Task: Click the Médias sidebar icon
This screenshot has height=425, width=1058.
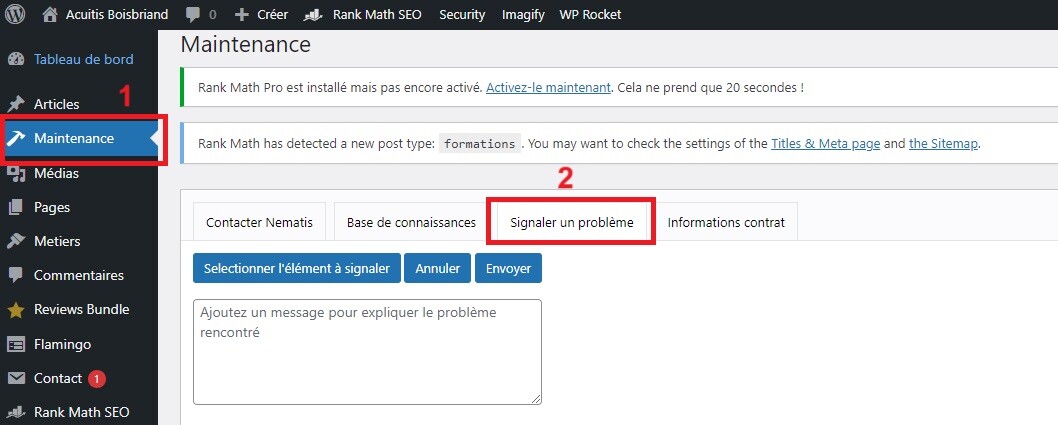Action: [16, 173]
